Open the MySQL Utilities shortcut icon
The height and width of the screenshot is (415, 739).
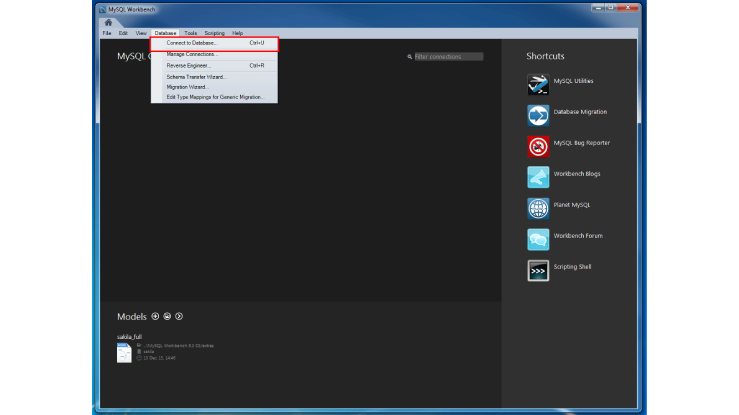point(538,85)
